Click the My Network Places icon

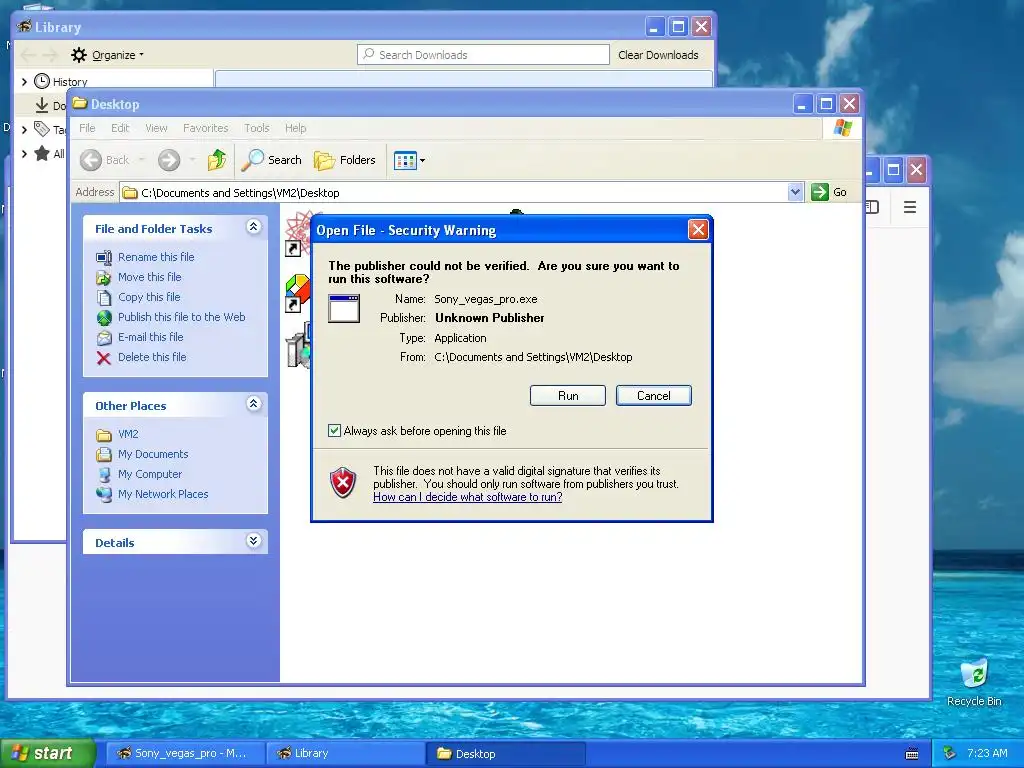coord(104,495)
